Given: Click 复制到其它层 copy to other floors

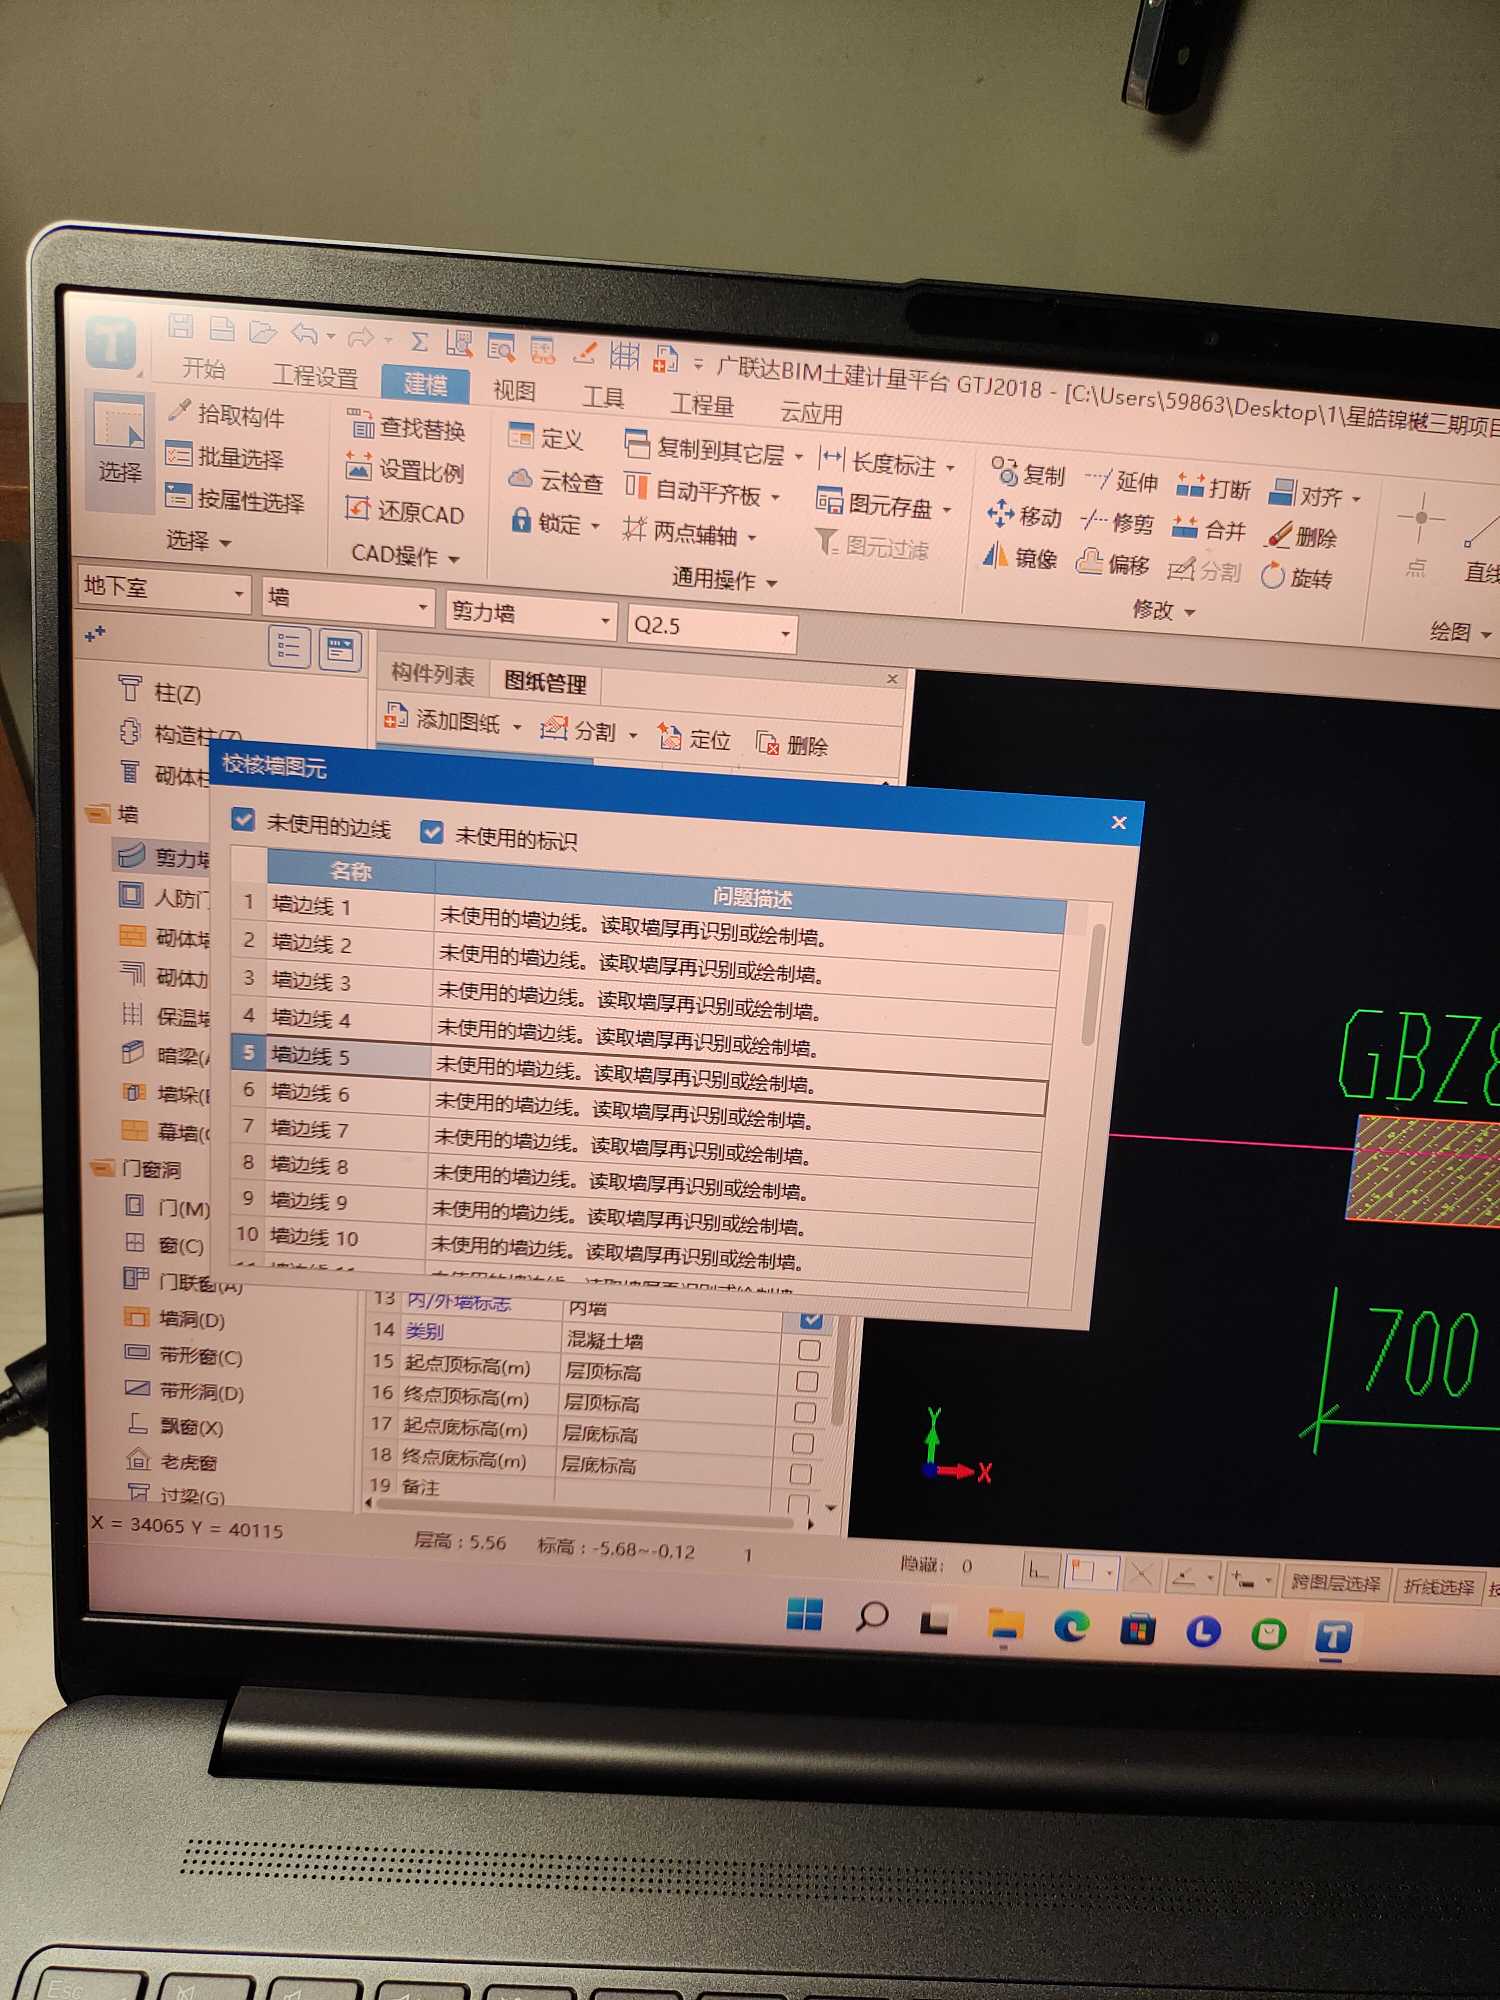Looking at the screenshot, I should [713, 451].
